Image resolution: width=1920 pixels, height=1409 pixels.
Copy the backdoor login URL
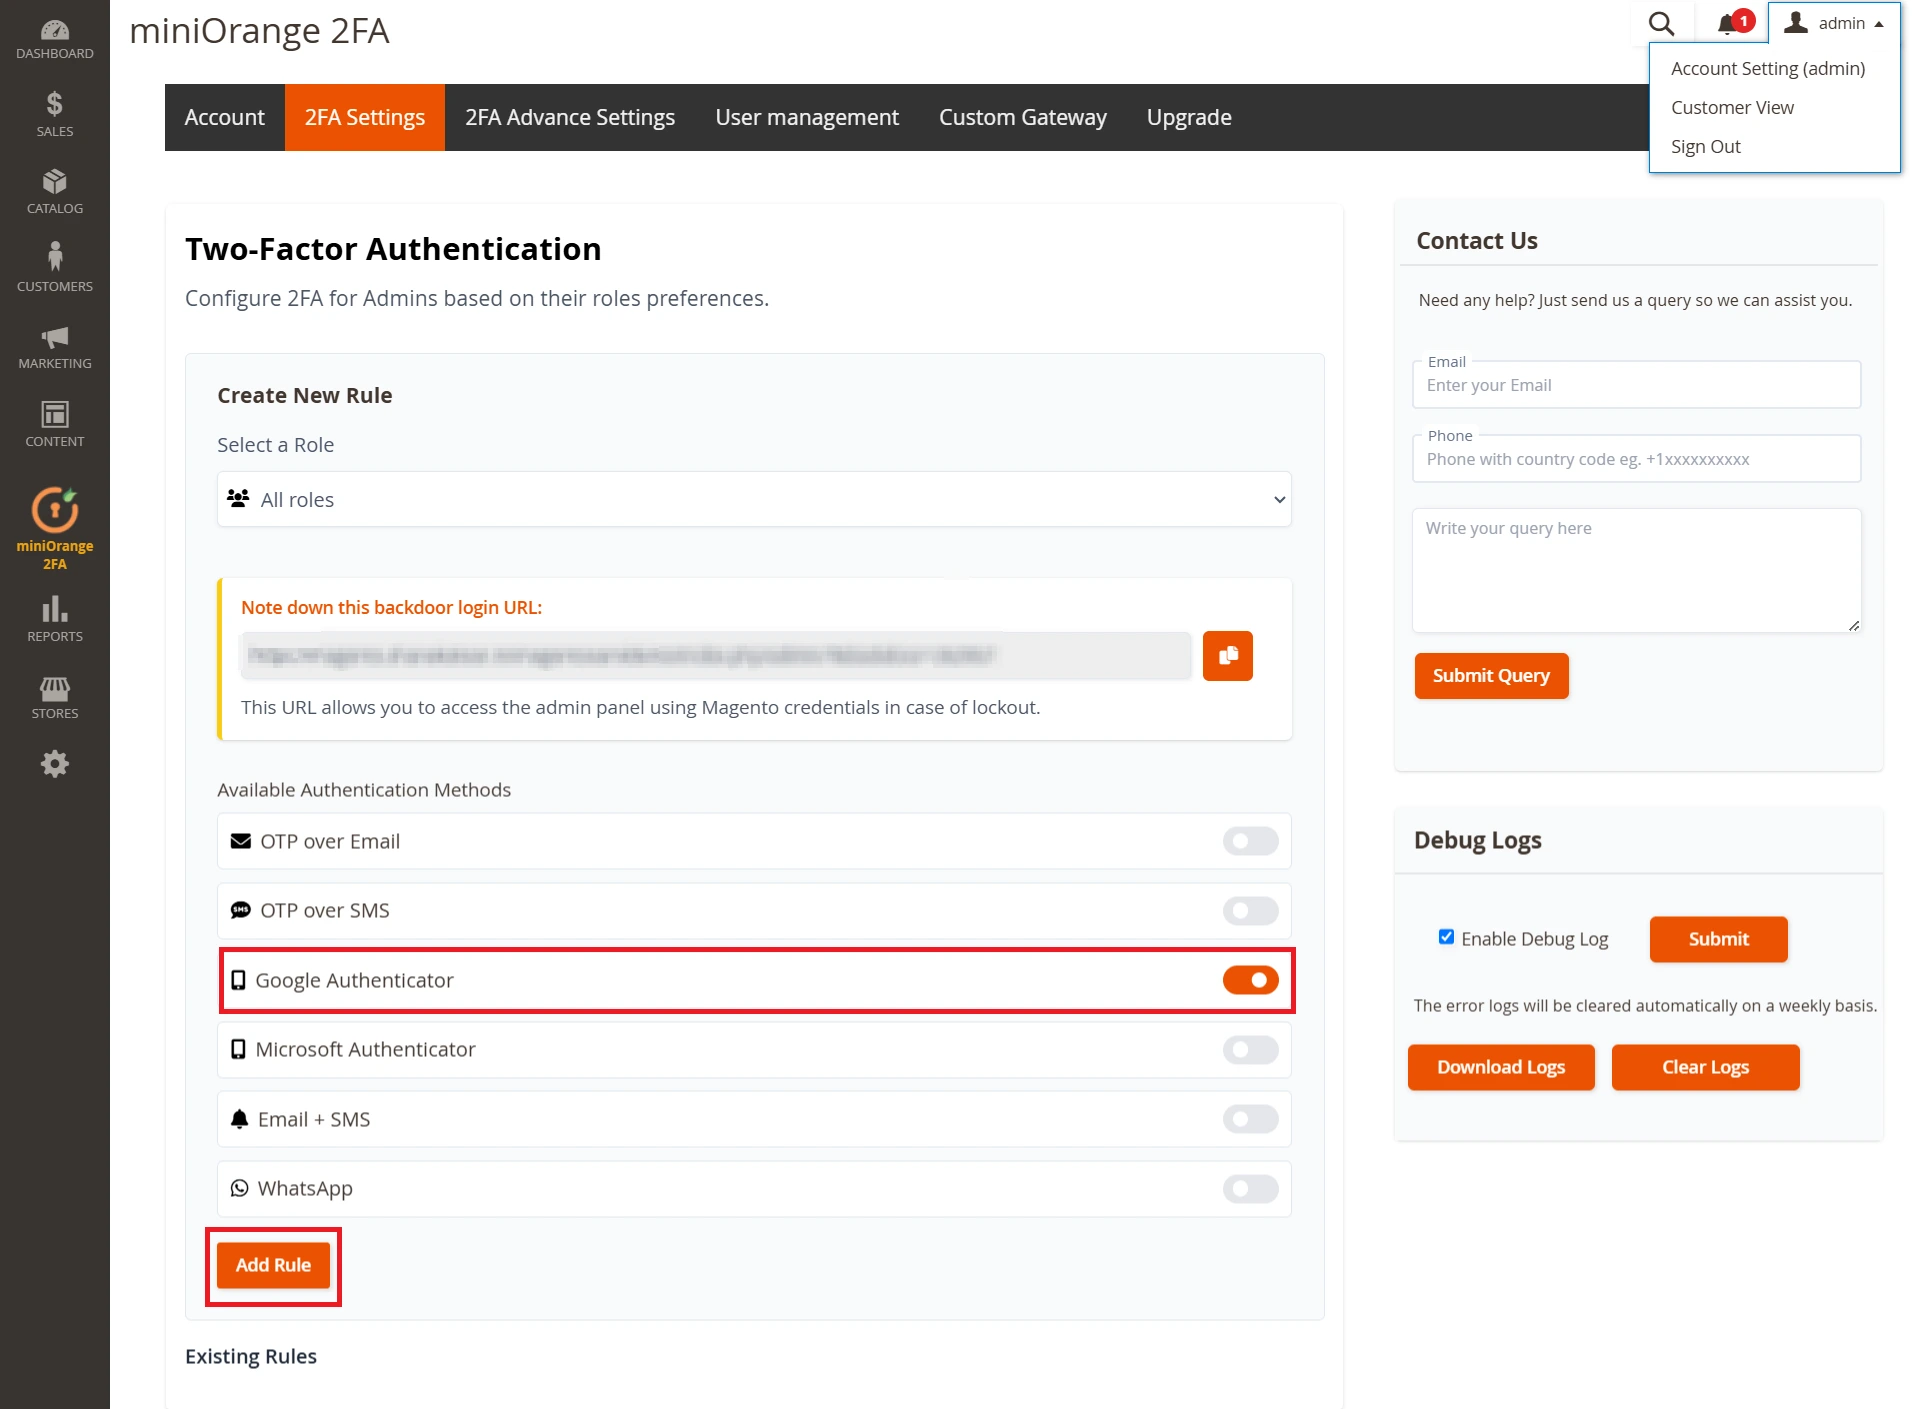pyautogui.click(x=1227, y=656)
